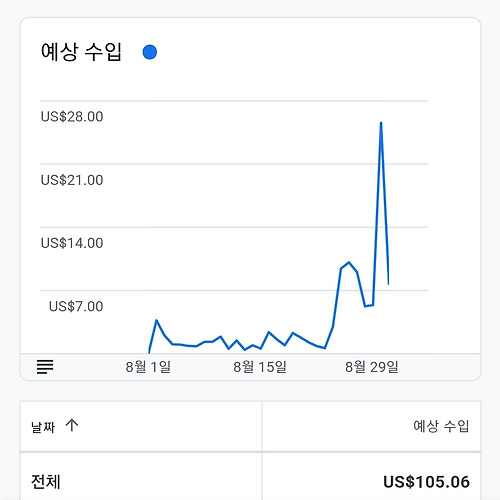Click the 8월 1일 axis date label
The width and height of the screenshot is (500, 500).
[148, 367]
